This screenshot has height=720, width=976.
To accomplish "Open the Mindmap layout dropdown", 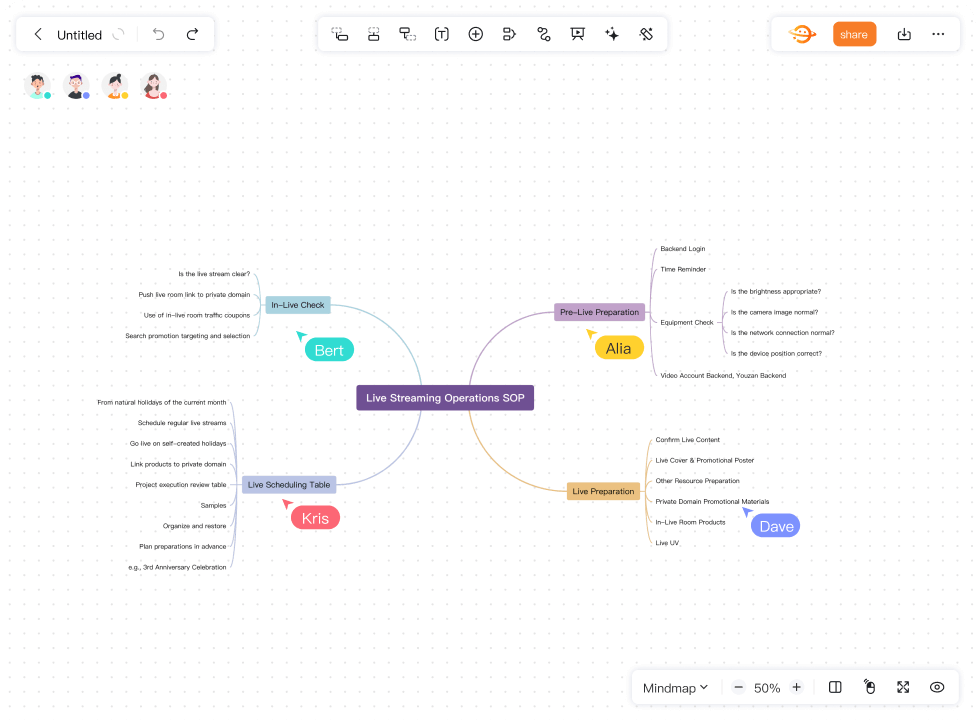I will tap(674, 687).
